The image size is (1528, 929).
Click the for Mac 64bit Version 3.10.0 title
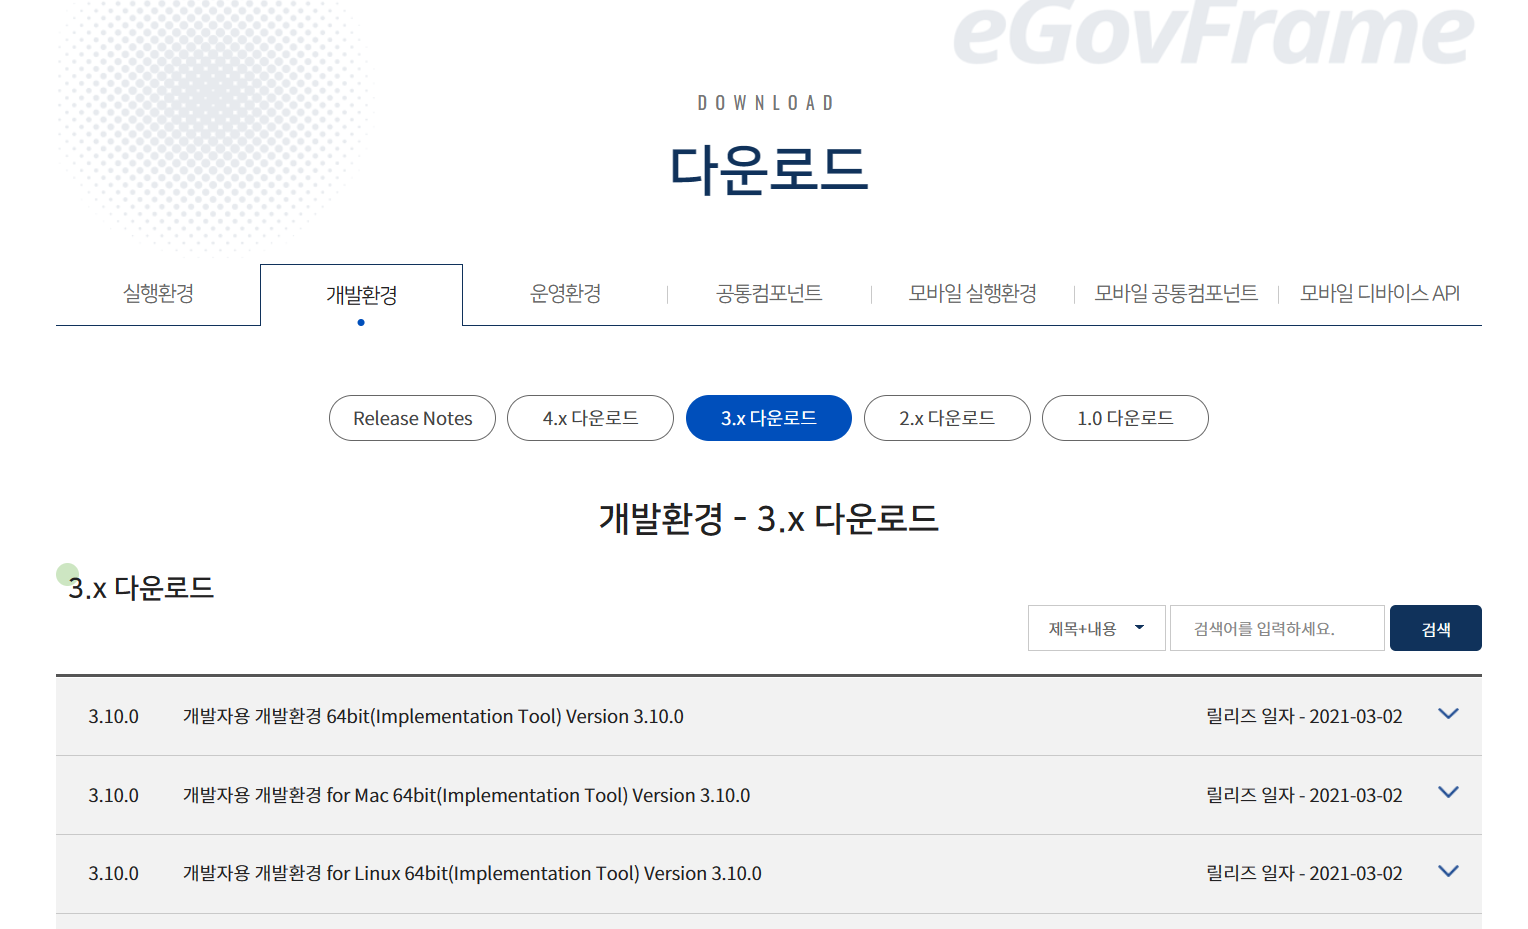click(x=466, y=795)
